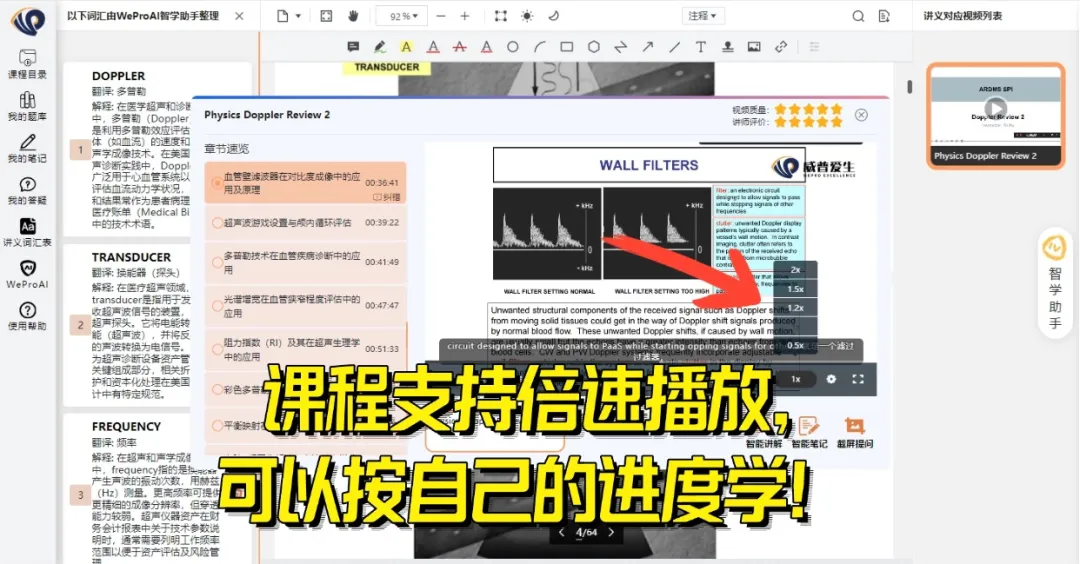The width and height of the screenshot is (1080, 564).
Task: Select the hand pan tool
Action: click(x=354, y=16)
